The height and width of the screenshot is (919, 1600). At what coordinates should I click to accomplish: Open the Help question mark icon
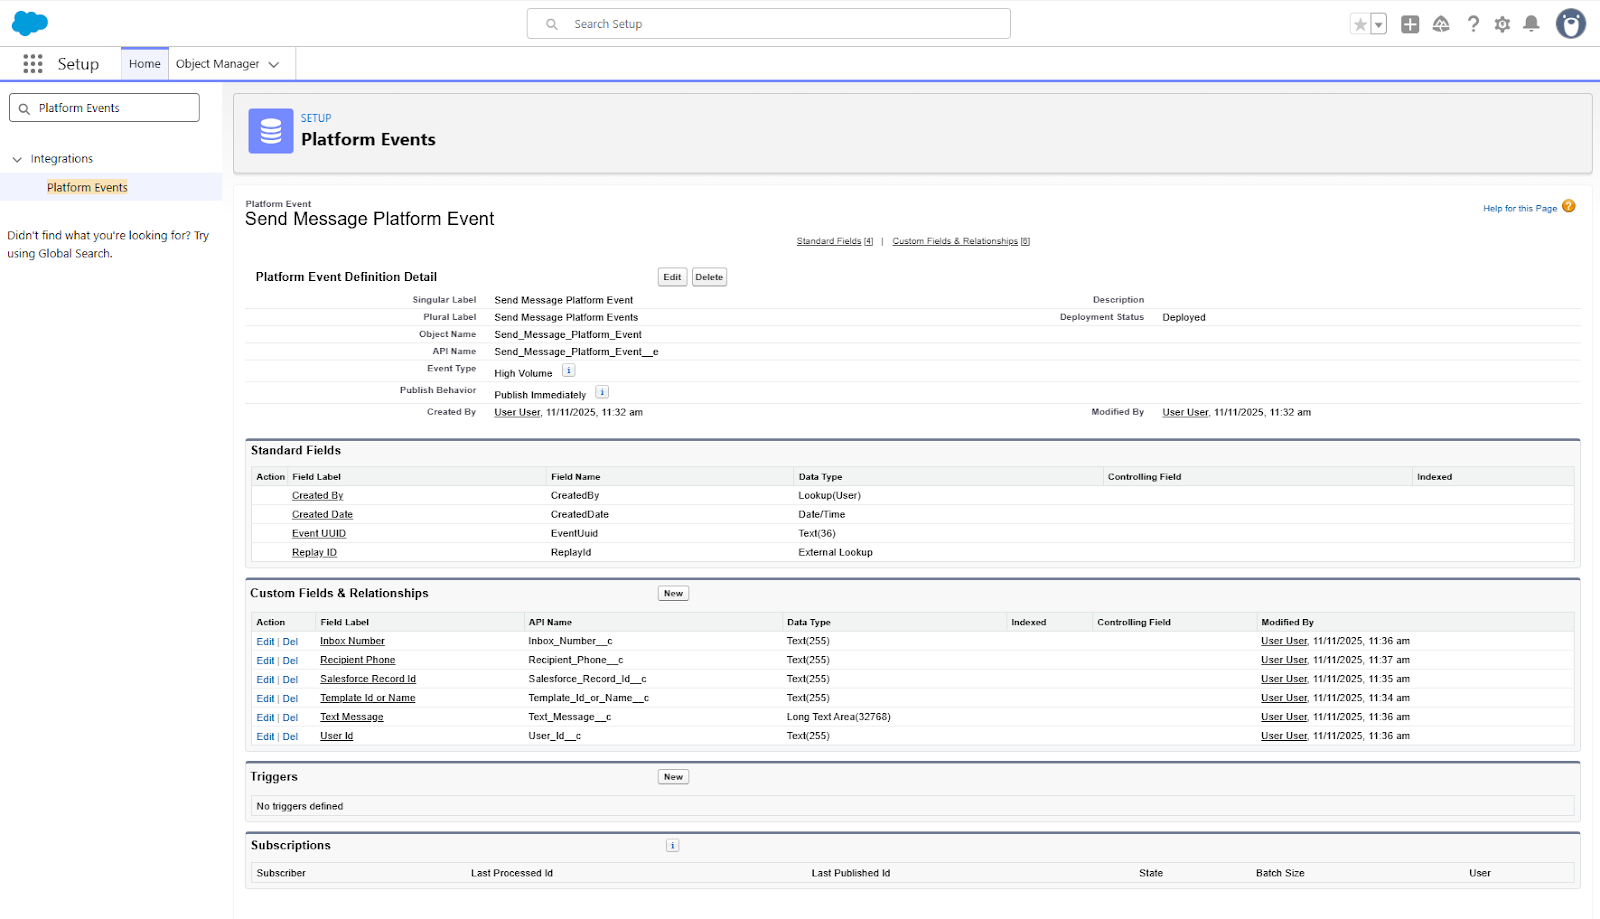click(1473, 24)
